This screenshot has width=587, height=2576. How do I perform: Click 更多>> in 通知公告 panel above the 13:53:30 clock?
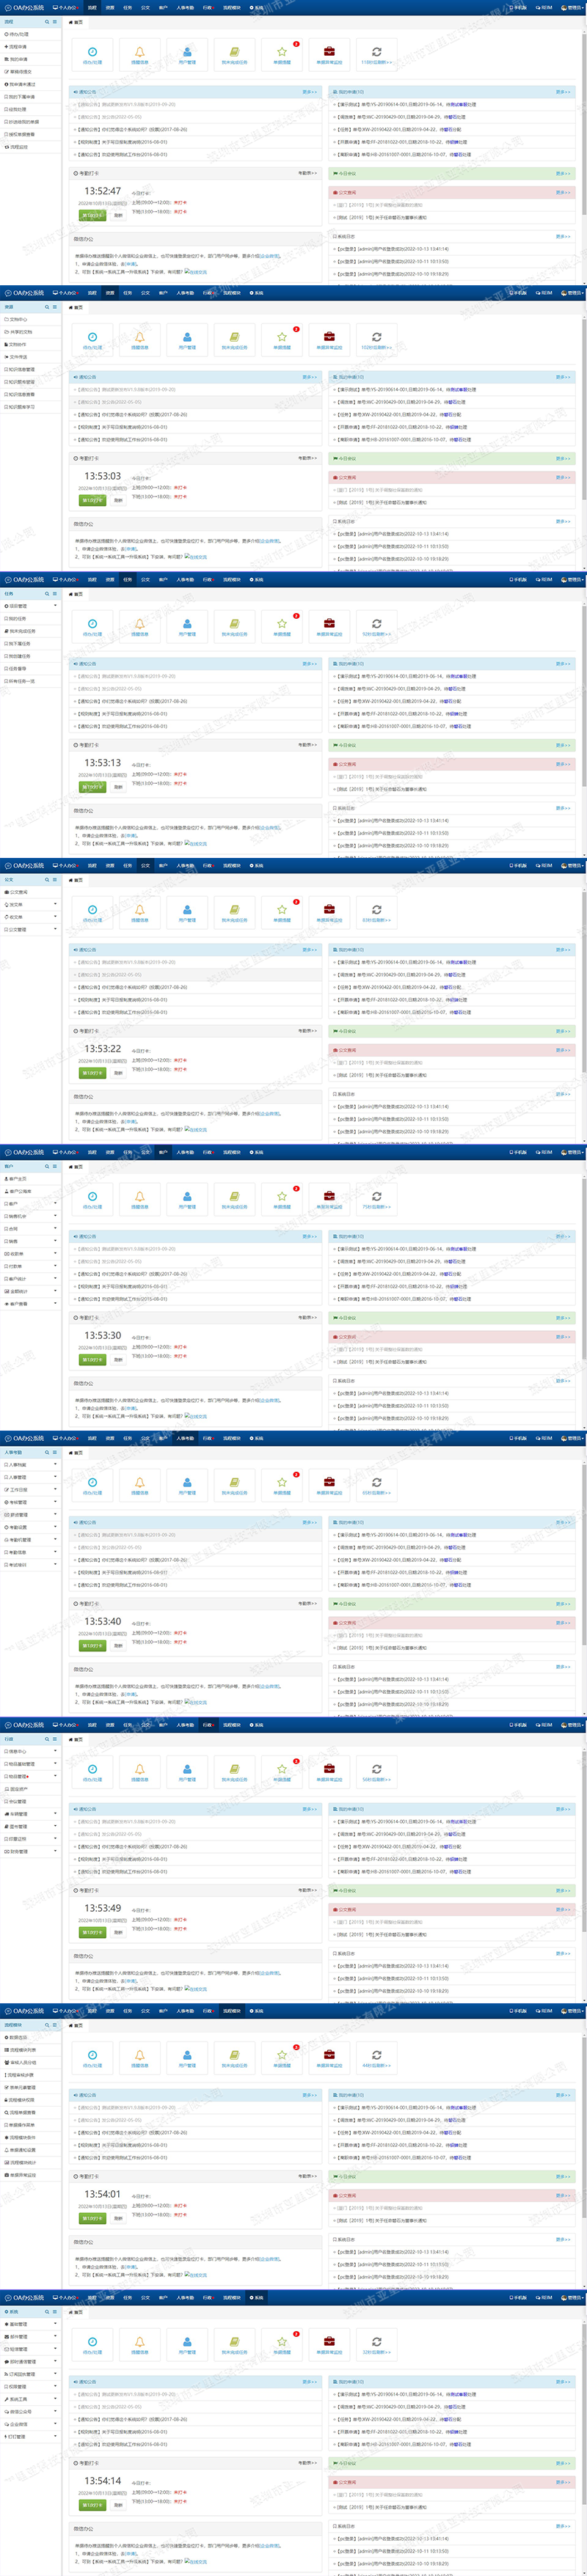point(309,1237)
